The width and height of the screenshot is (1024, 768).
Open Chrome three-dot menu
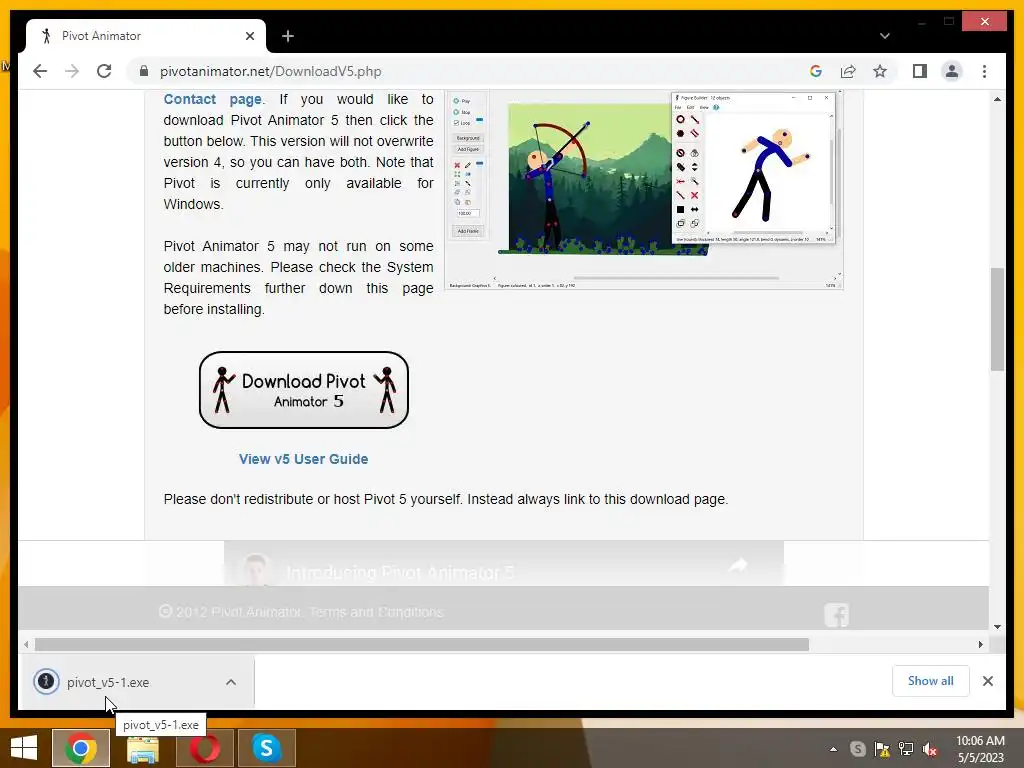click(x=984, y=71)
